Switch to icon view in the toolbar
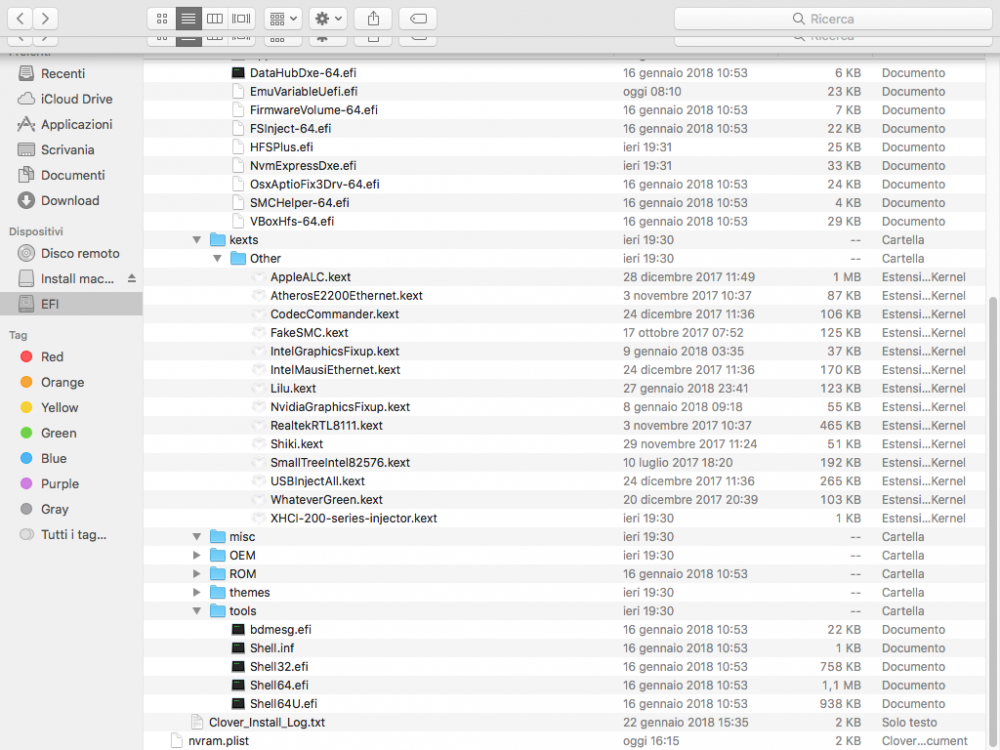1000x750 pixels. click(162, 18)
